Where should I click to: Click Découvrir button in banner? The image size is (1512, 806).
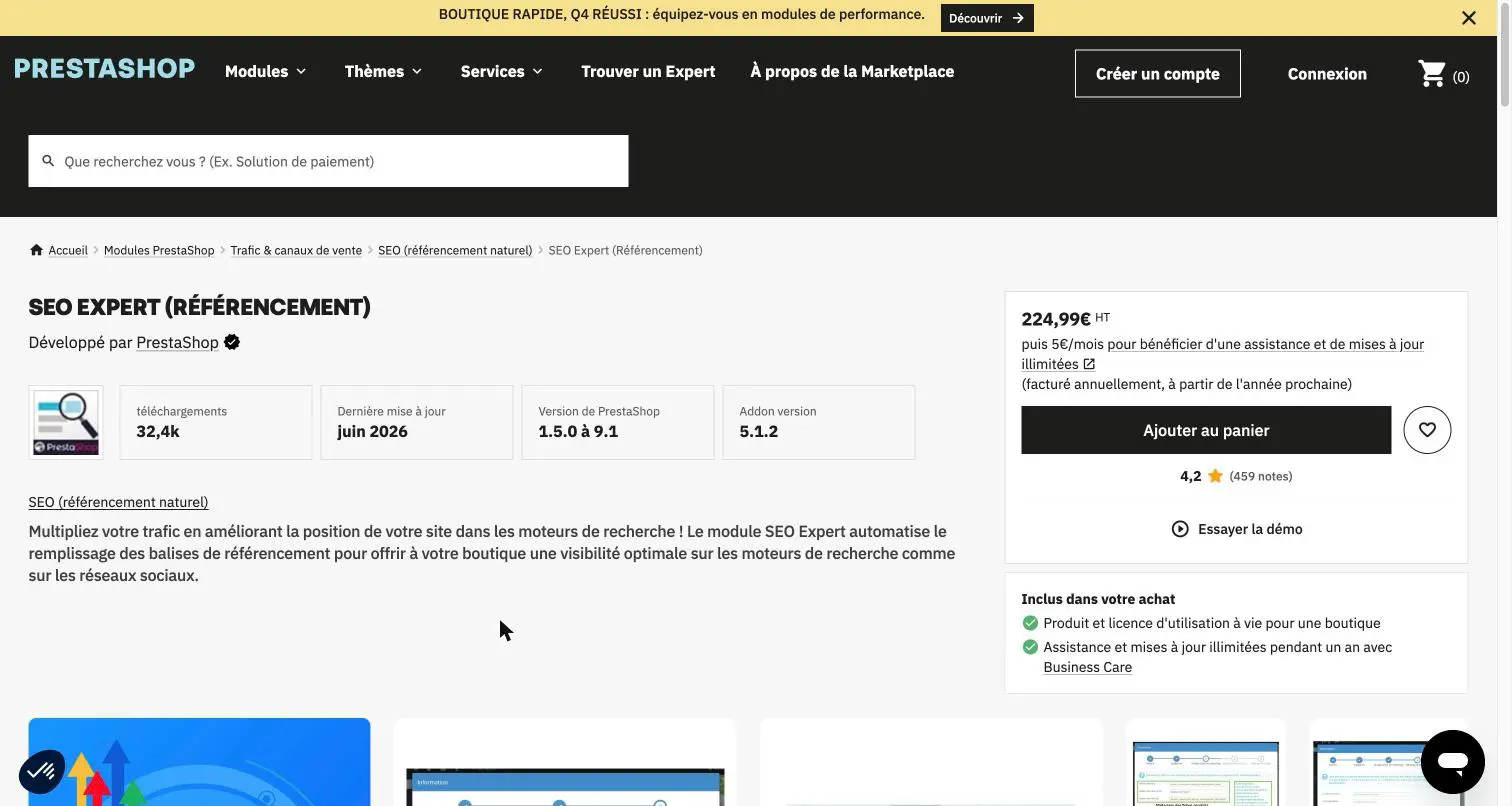click(x=987, y=18)
